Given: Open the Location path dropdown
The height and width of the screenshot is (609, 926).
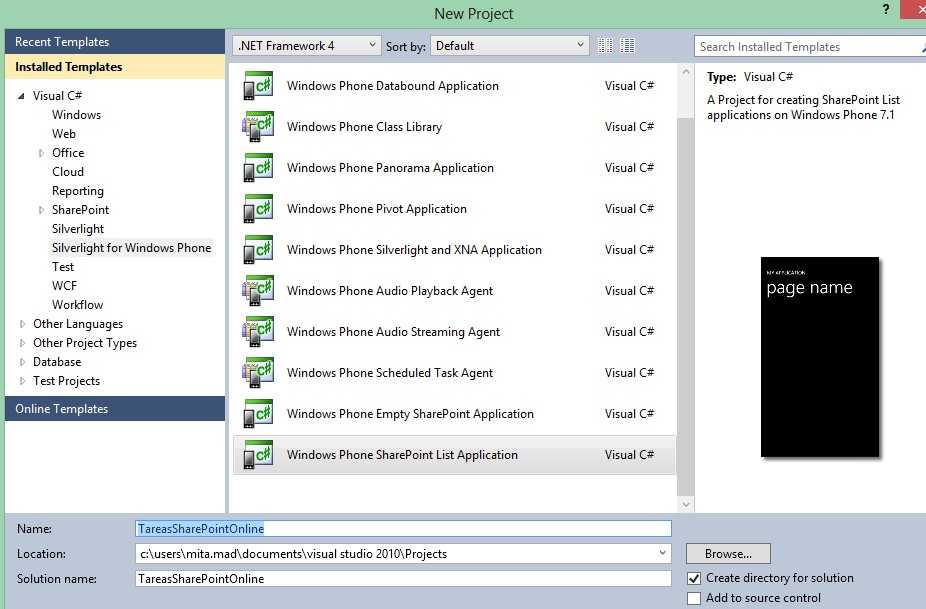Looking at the screenshot, I should [x=663, y=553].
